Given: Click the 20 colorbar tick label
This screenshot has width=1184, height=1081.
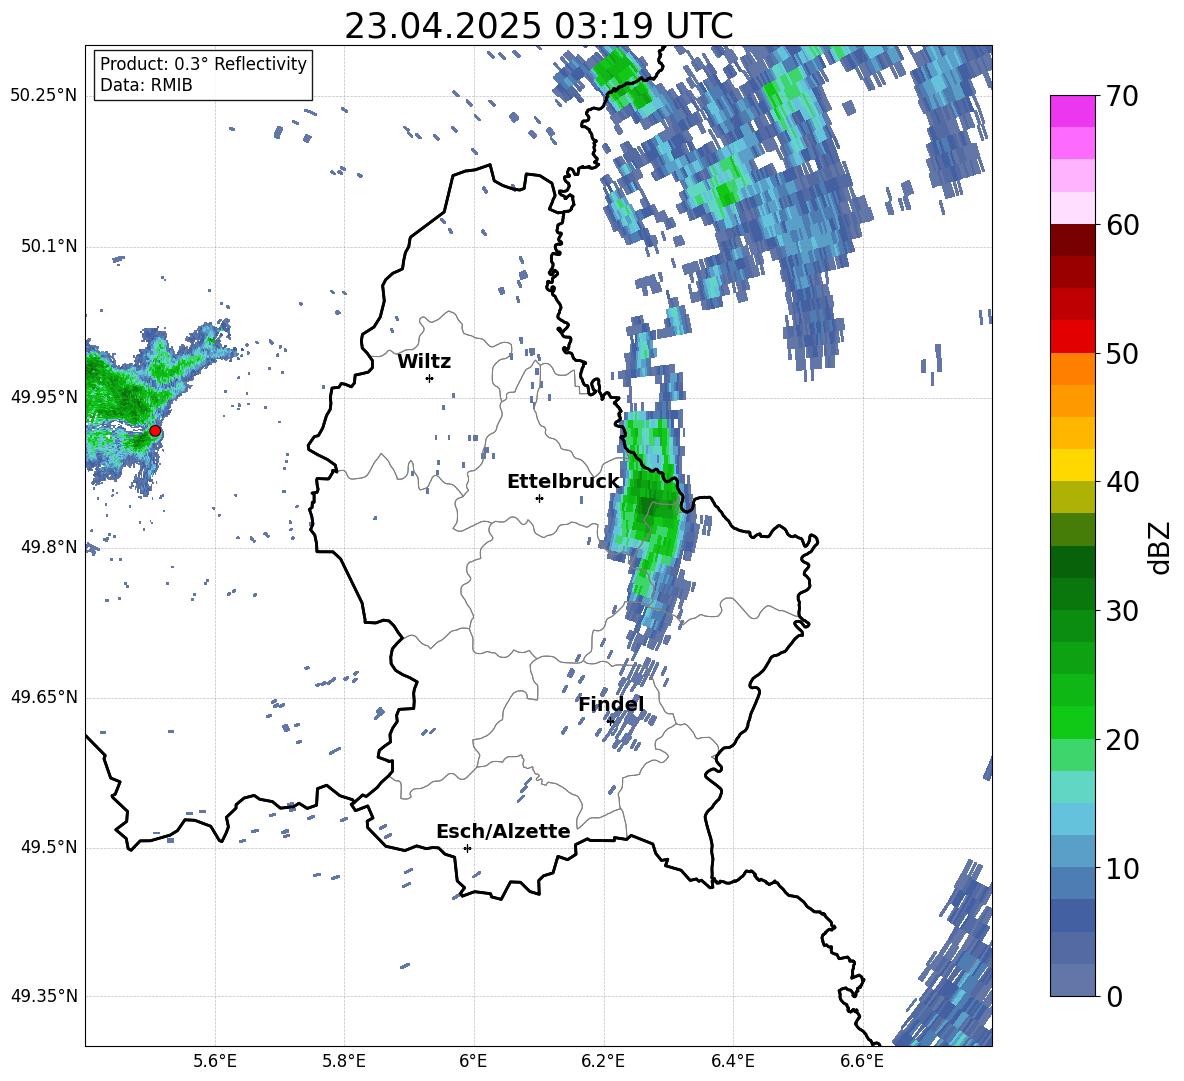Looking at the screenshot, I should [1122, 740].
